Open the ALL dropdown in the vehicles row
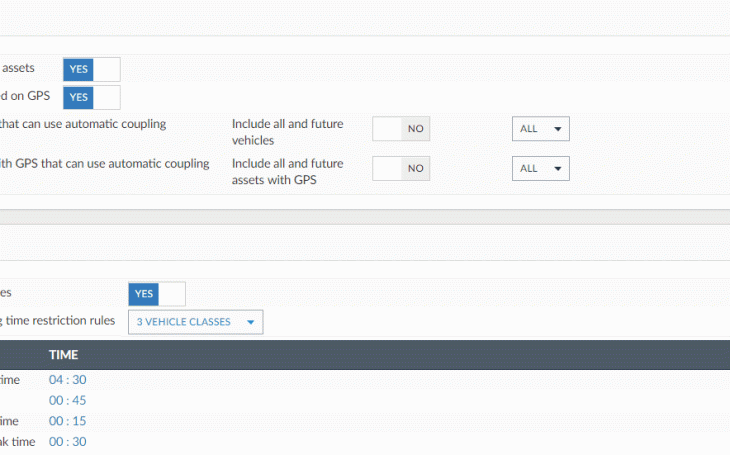This screenshot has width=730, height=455. click(x=540, y=129)
